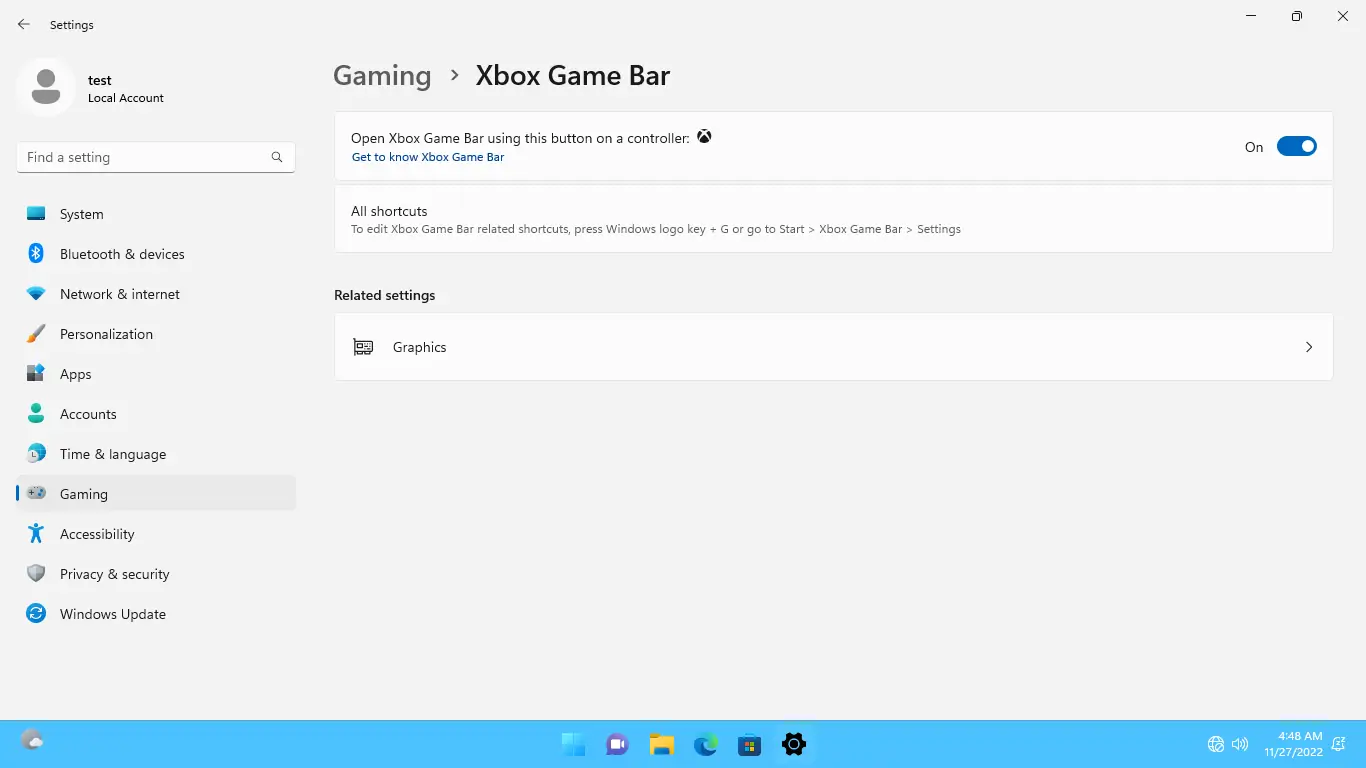
Task: Open the notification bell in the tray
Action: tap(1338, 744)
